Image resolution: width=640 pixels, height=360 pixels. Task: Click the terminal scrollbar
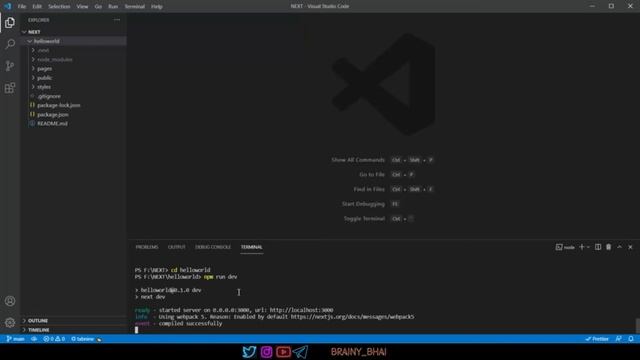(x=637, y=325)
